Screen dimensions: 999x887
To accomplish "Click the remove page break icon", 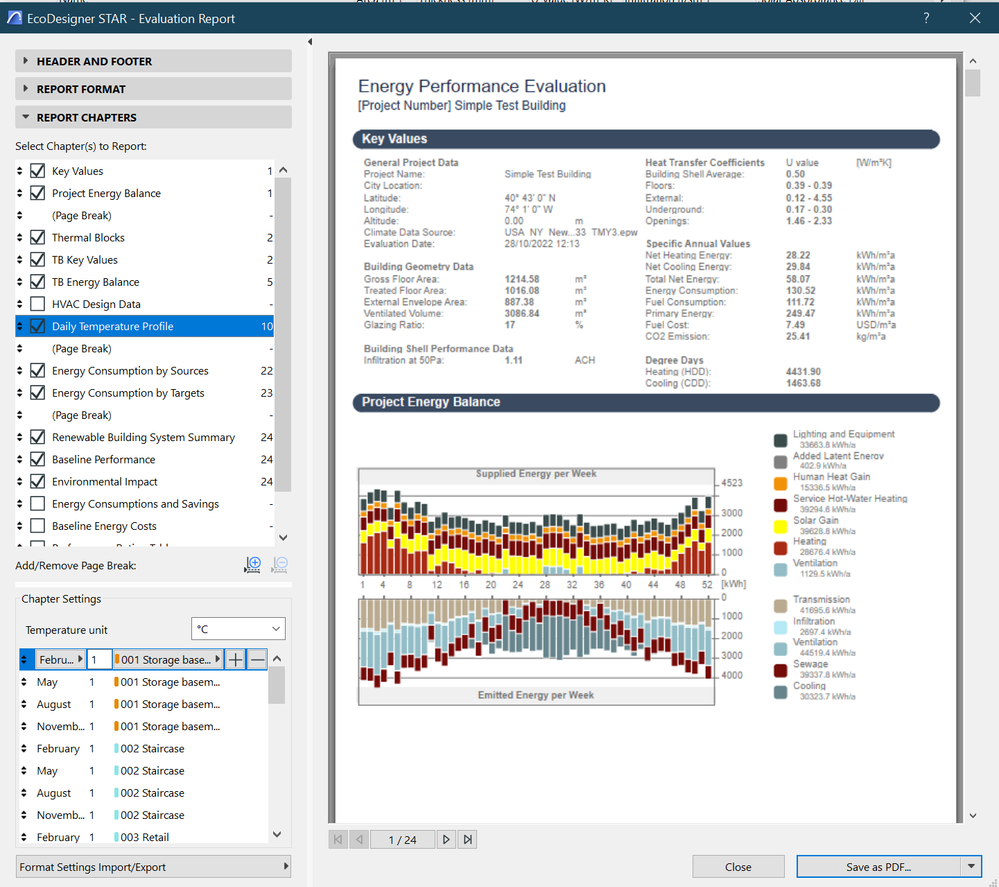I will pos(279,565).
